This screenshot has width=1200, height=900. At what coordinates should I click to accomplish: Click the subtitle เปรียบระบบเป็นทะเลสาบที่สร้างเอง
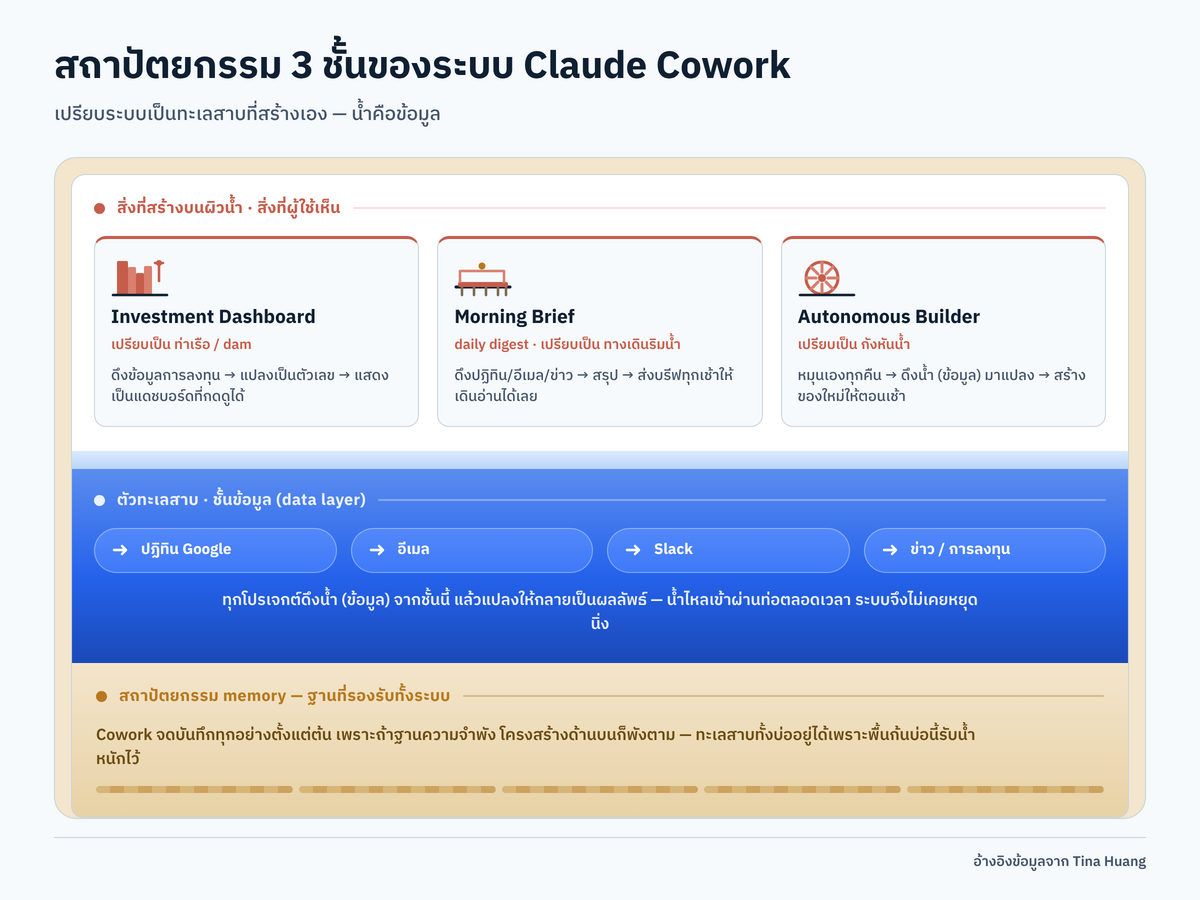pyautogui.click(x=248, y=114)
